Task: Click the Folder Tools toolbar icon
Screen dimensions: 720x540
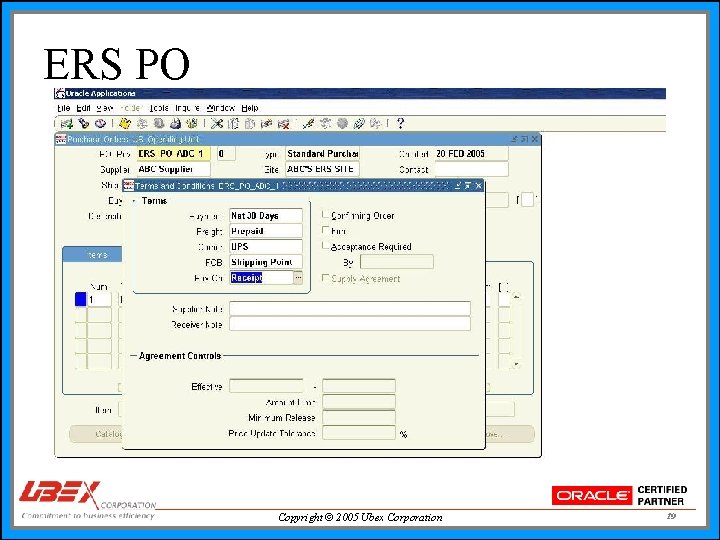Action: point(375,123)
